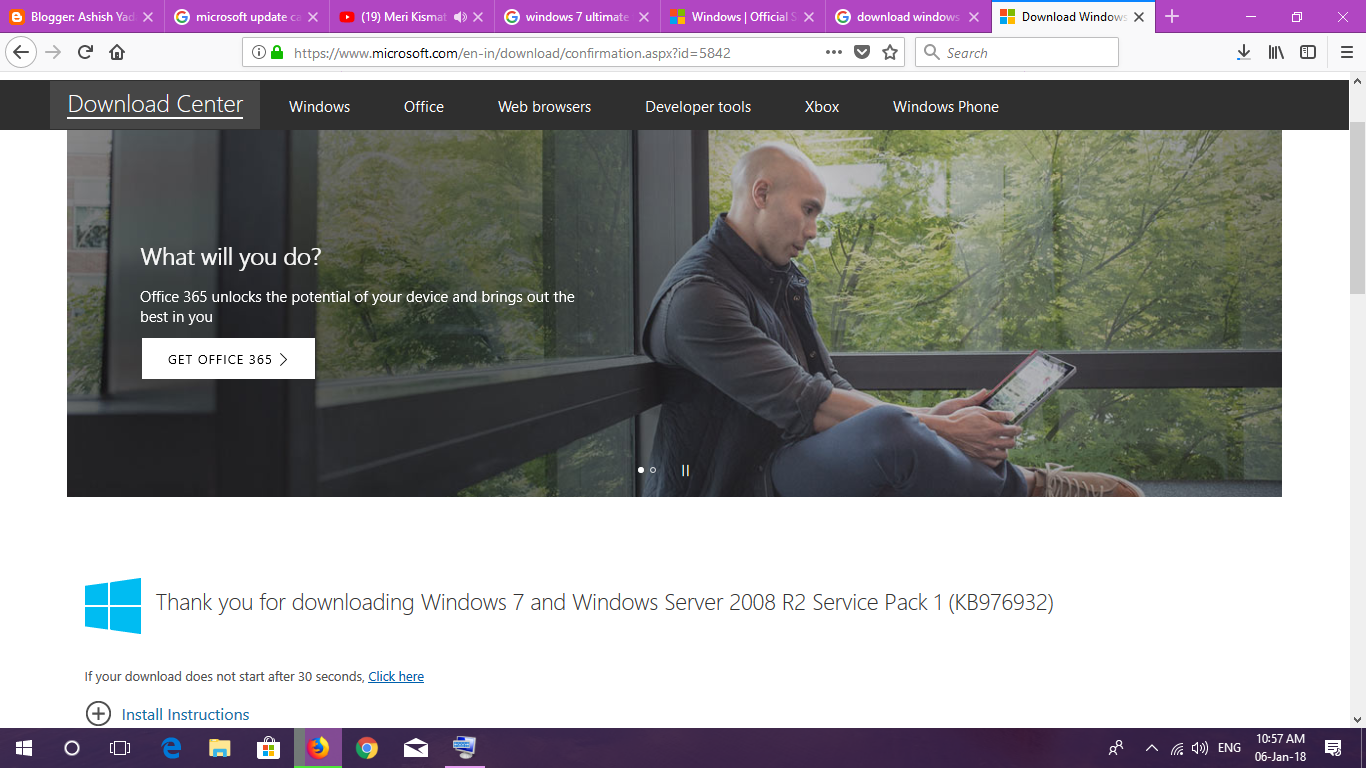
Task: Open the Windows Phone category
Action: pos(946,107)
